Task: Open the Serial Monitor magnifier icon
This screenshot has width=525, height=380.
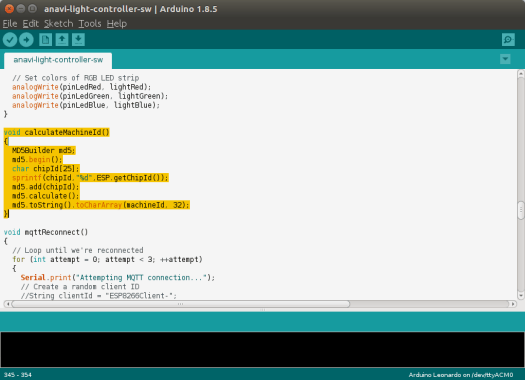Action: pyautogui.click(x=508, y=40)
